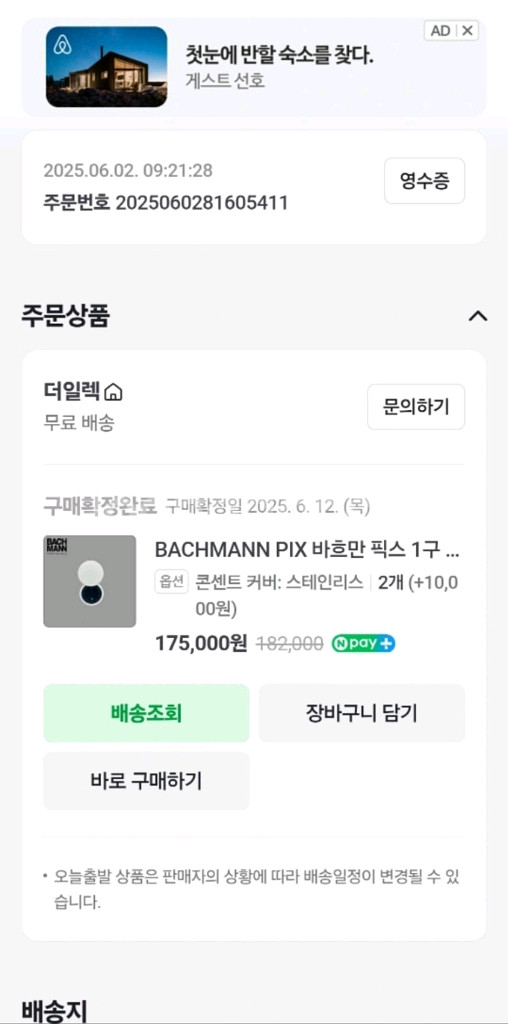Open the 더일렉 seller store name
The image size is (508, 1024).
point(72,391)
